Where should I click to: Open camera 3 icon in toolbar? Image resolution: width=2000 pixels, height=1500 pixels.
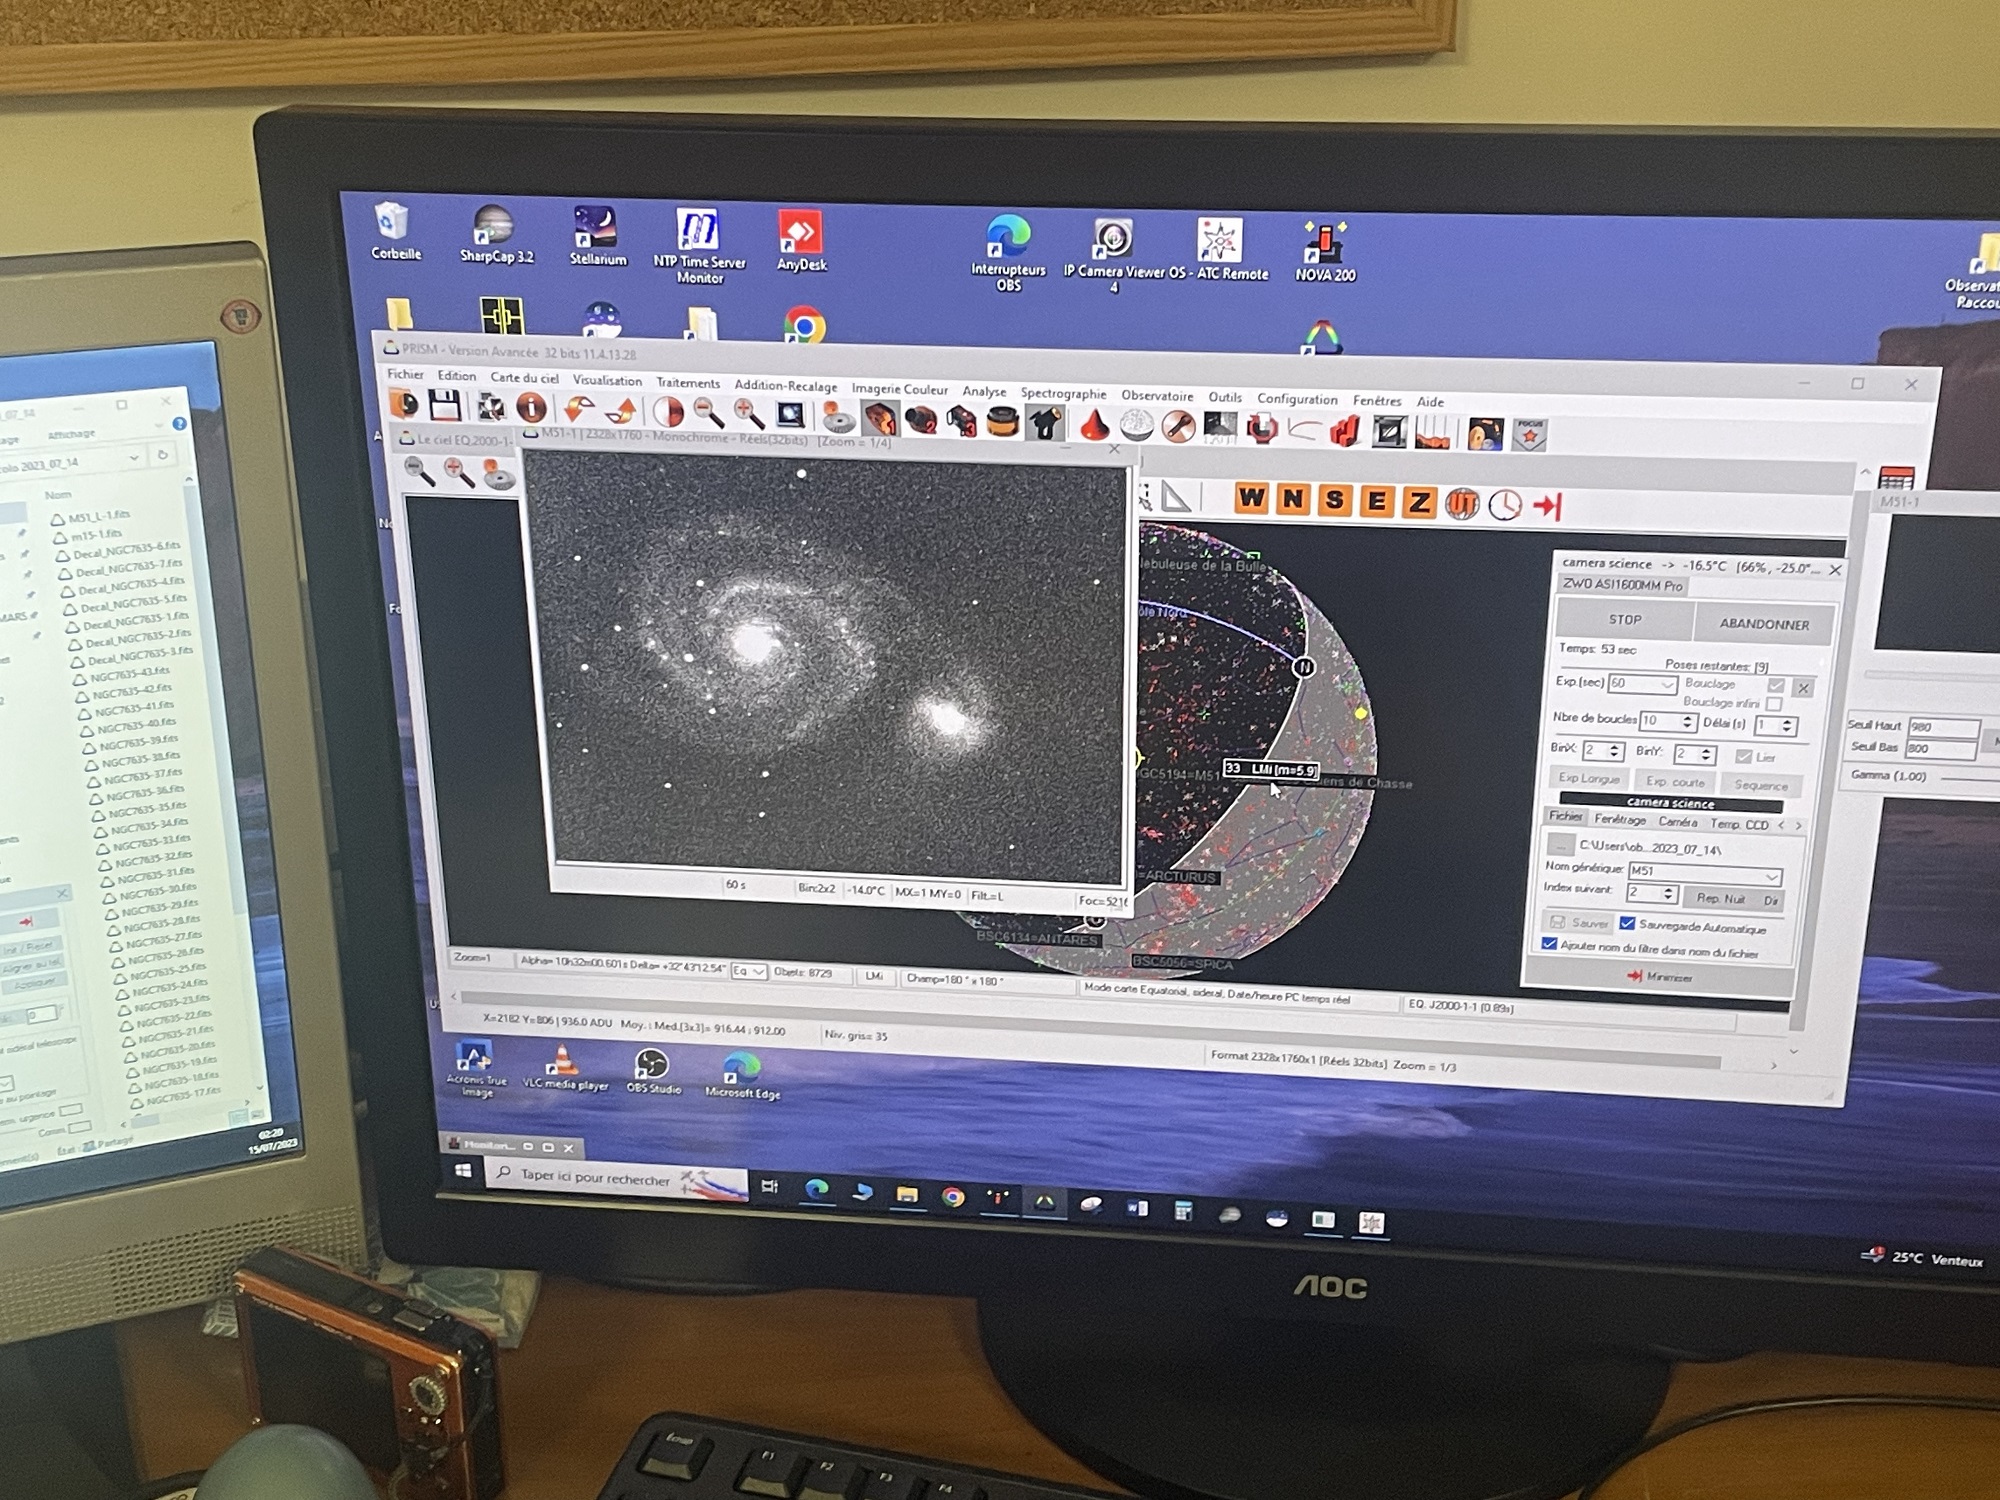tap(961, 420)
